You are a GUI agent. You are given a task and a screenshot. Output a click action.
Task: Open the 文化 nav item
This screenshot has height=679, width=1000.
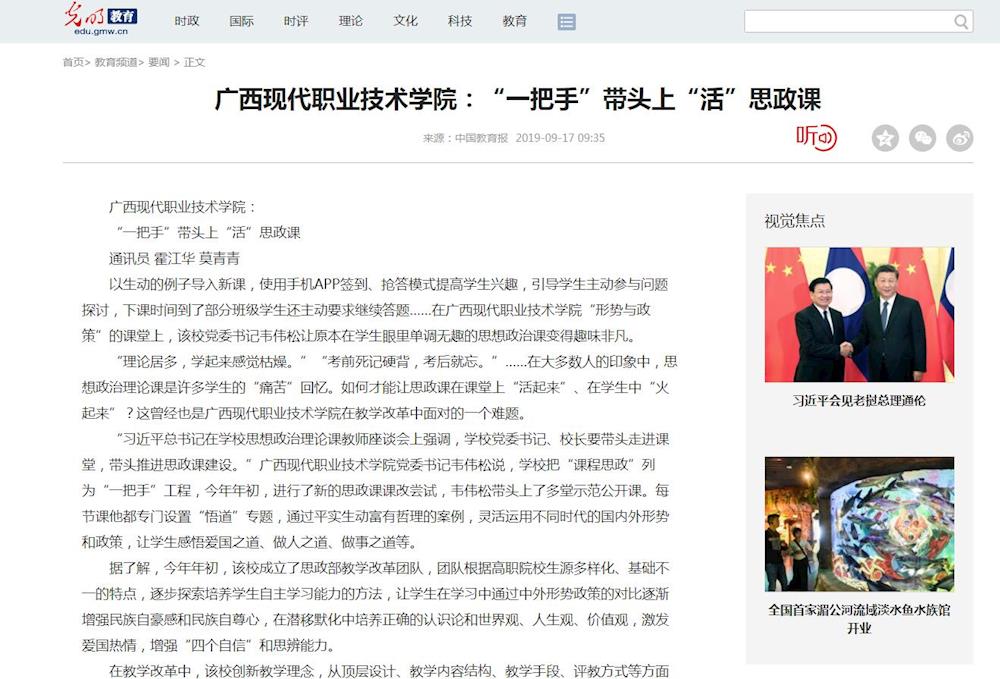coord(405,21)
